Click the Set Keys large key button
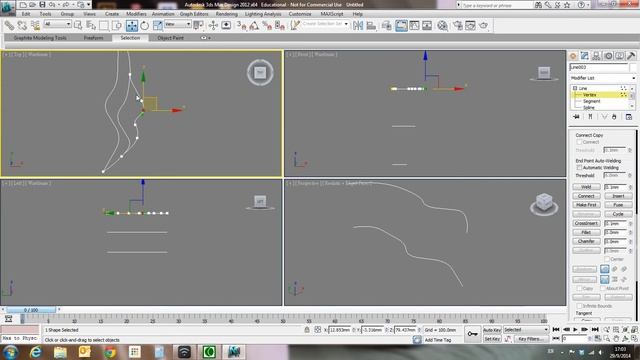This screenshot has height=360, width=640. [472, 334]
